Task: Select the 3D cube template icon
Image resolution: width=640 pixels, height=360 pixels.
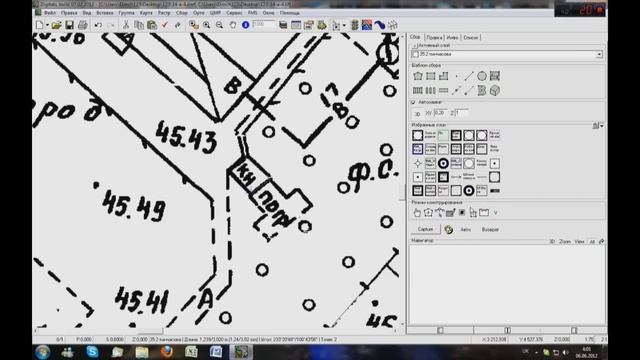Action: (x=495, y=90)
